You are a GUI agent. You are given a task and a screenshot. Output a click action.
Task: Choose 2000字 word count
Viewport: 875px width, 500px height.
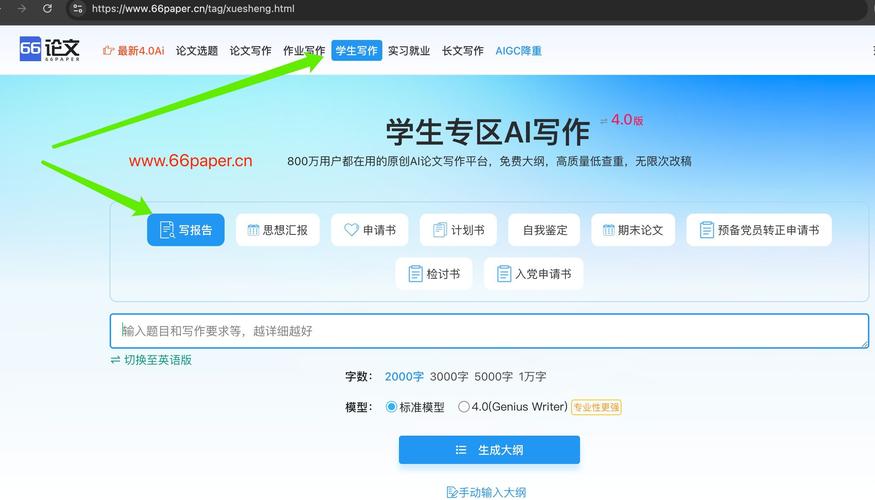pyautogui.click(x=404, y=377)
